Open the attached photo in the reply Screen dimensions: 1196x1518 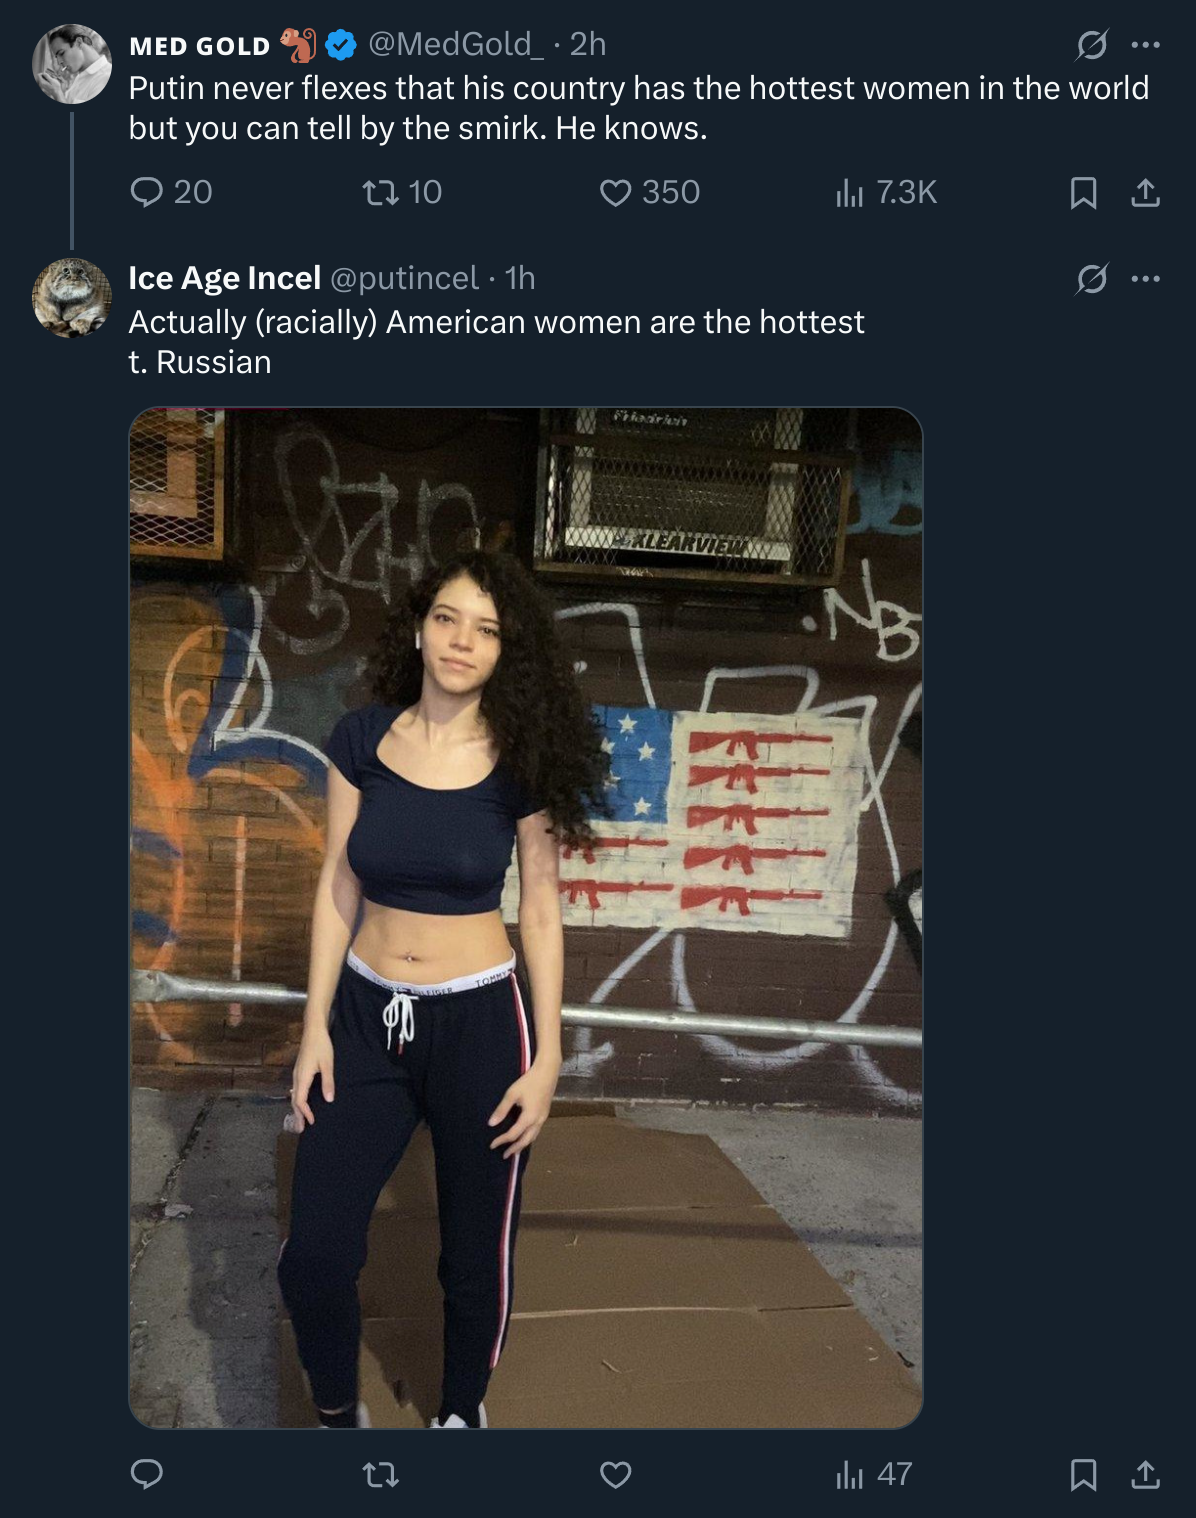tap(526, 917)
